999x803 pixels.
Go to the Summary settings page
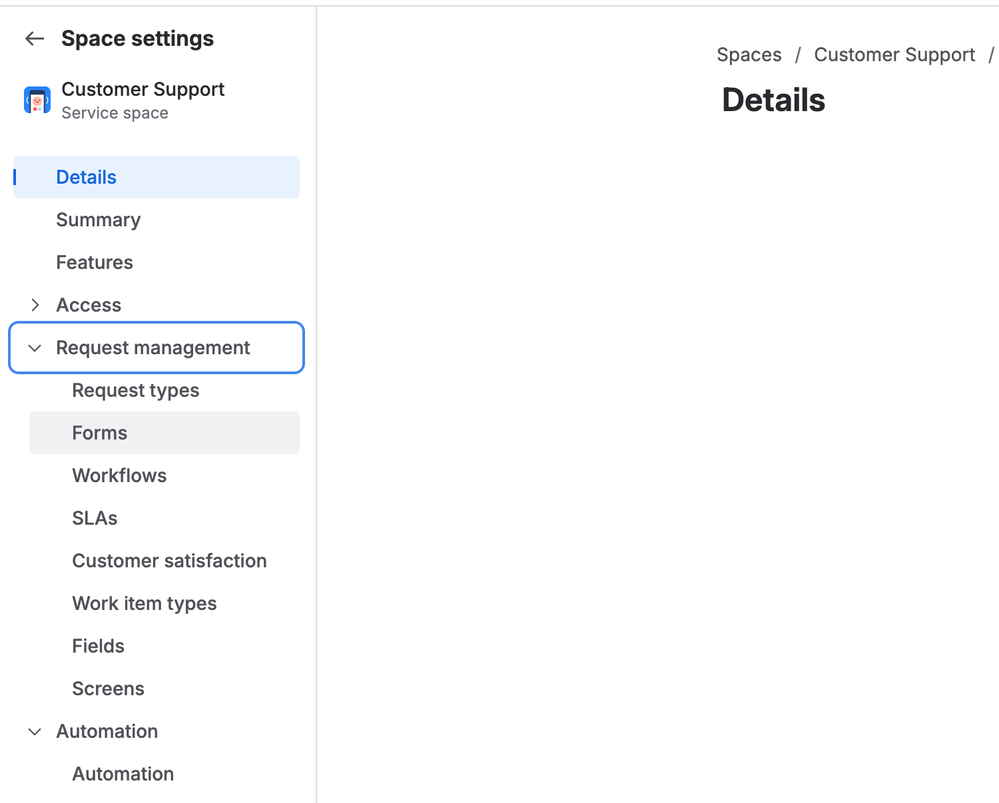click(x=98, y=220)
